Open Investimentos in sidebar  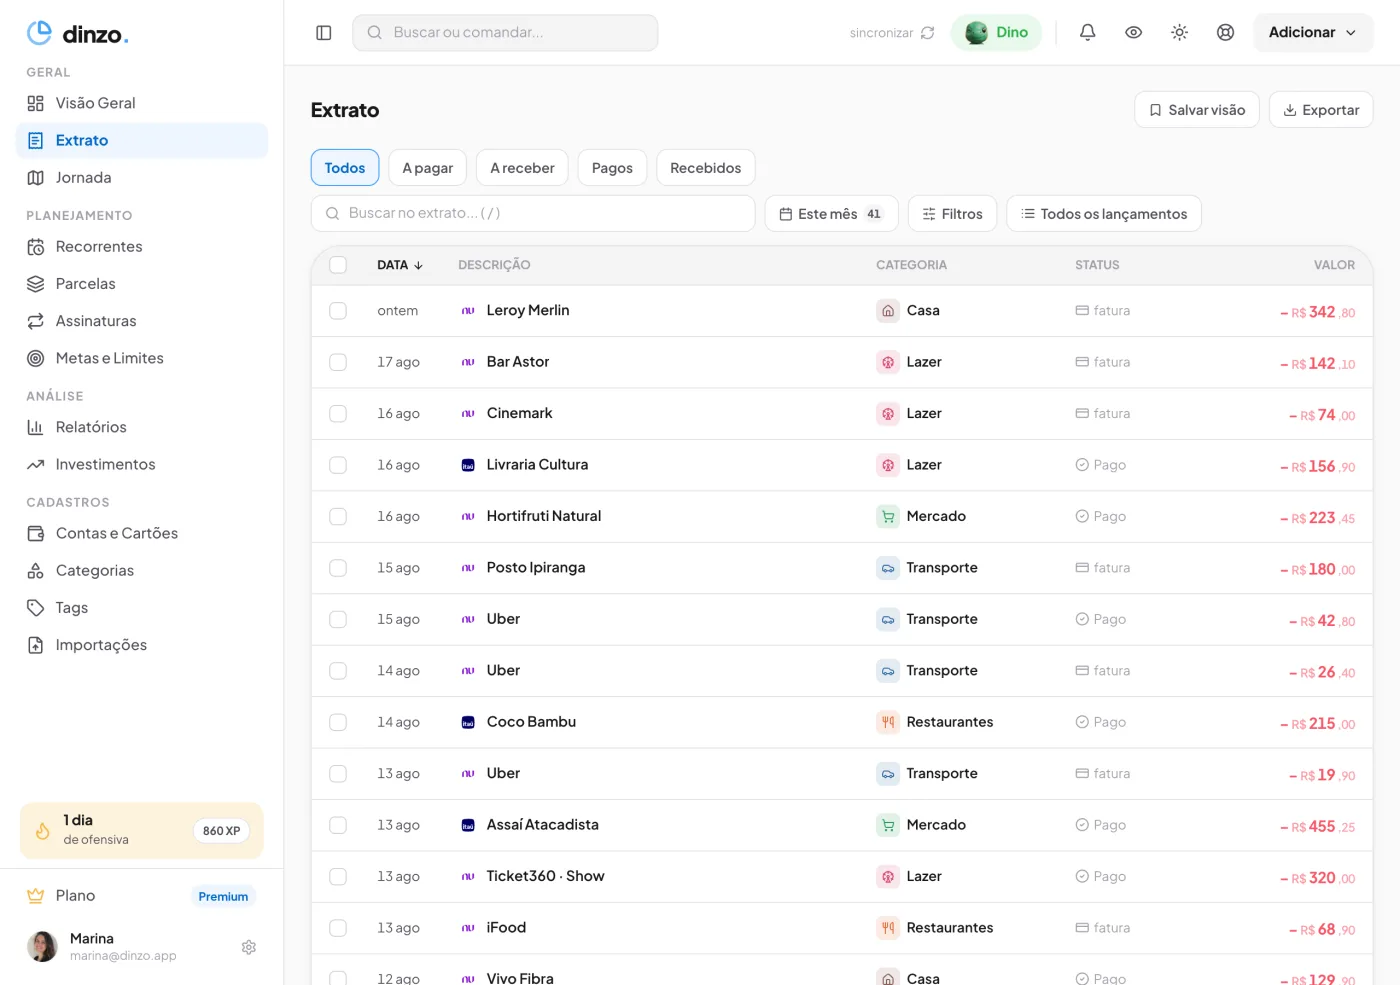[142, 464]
